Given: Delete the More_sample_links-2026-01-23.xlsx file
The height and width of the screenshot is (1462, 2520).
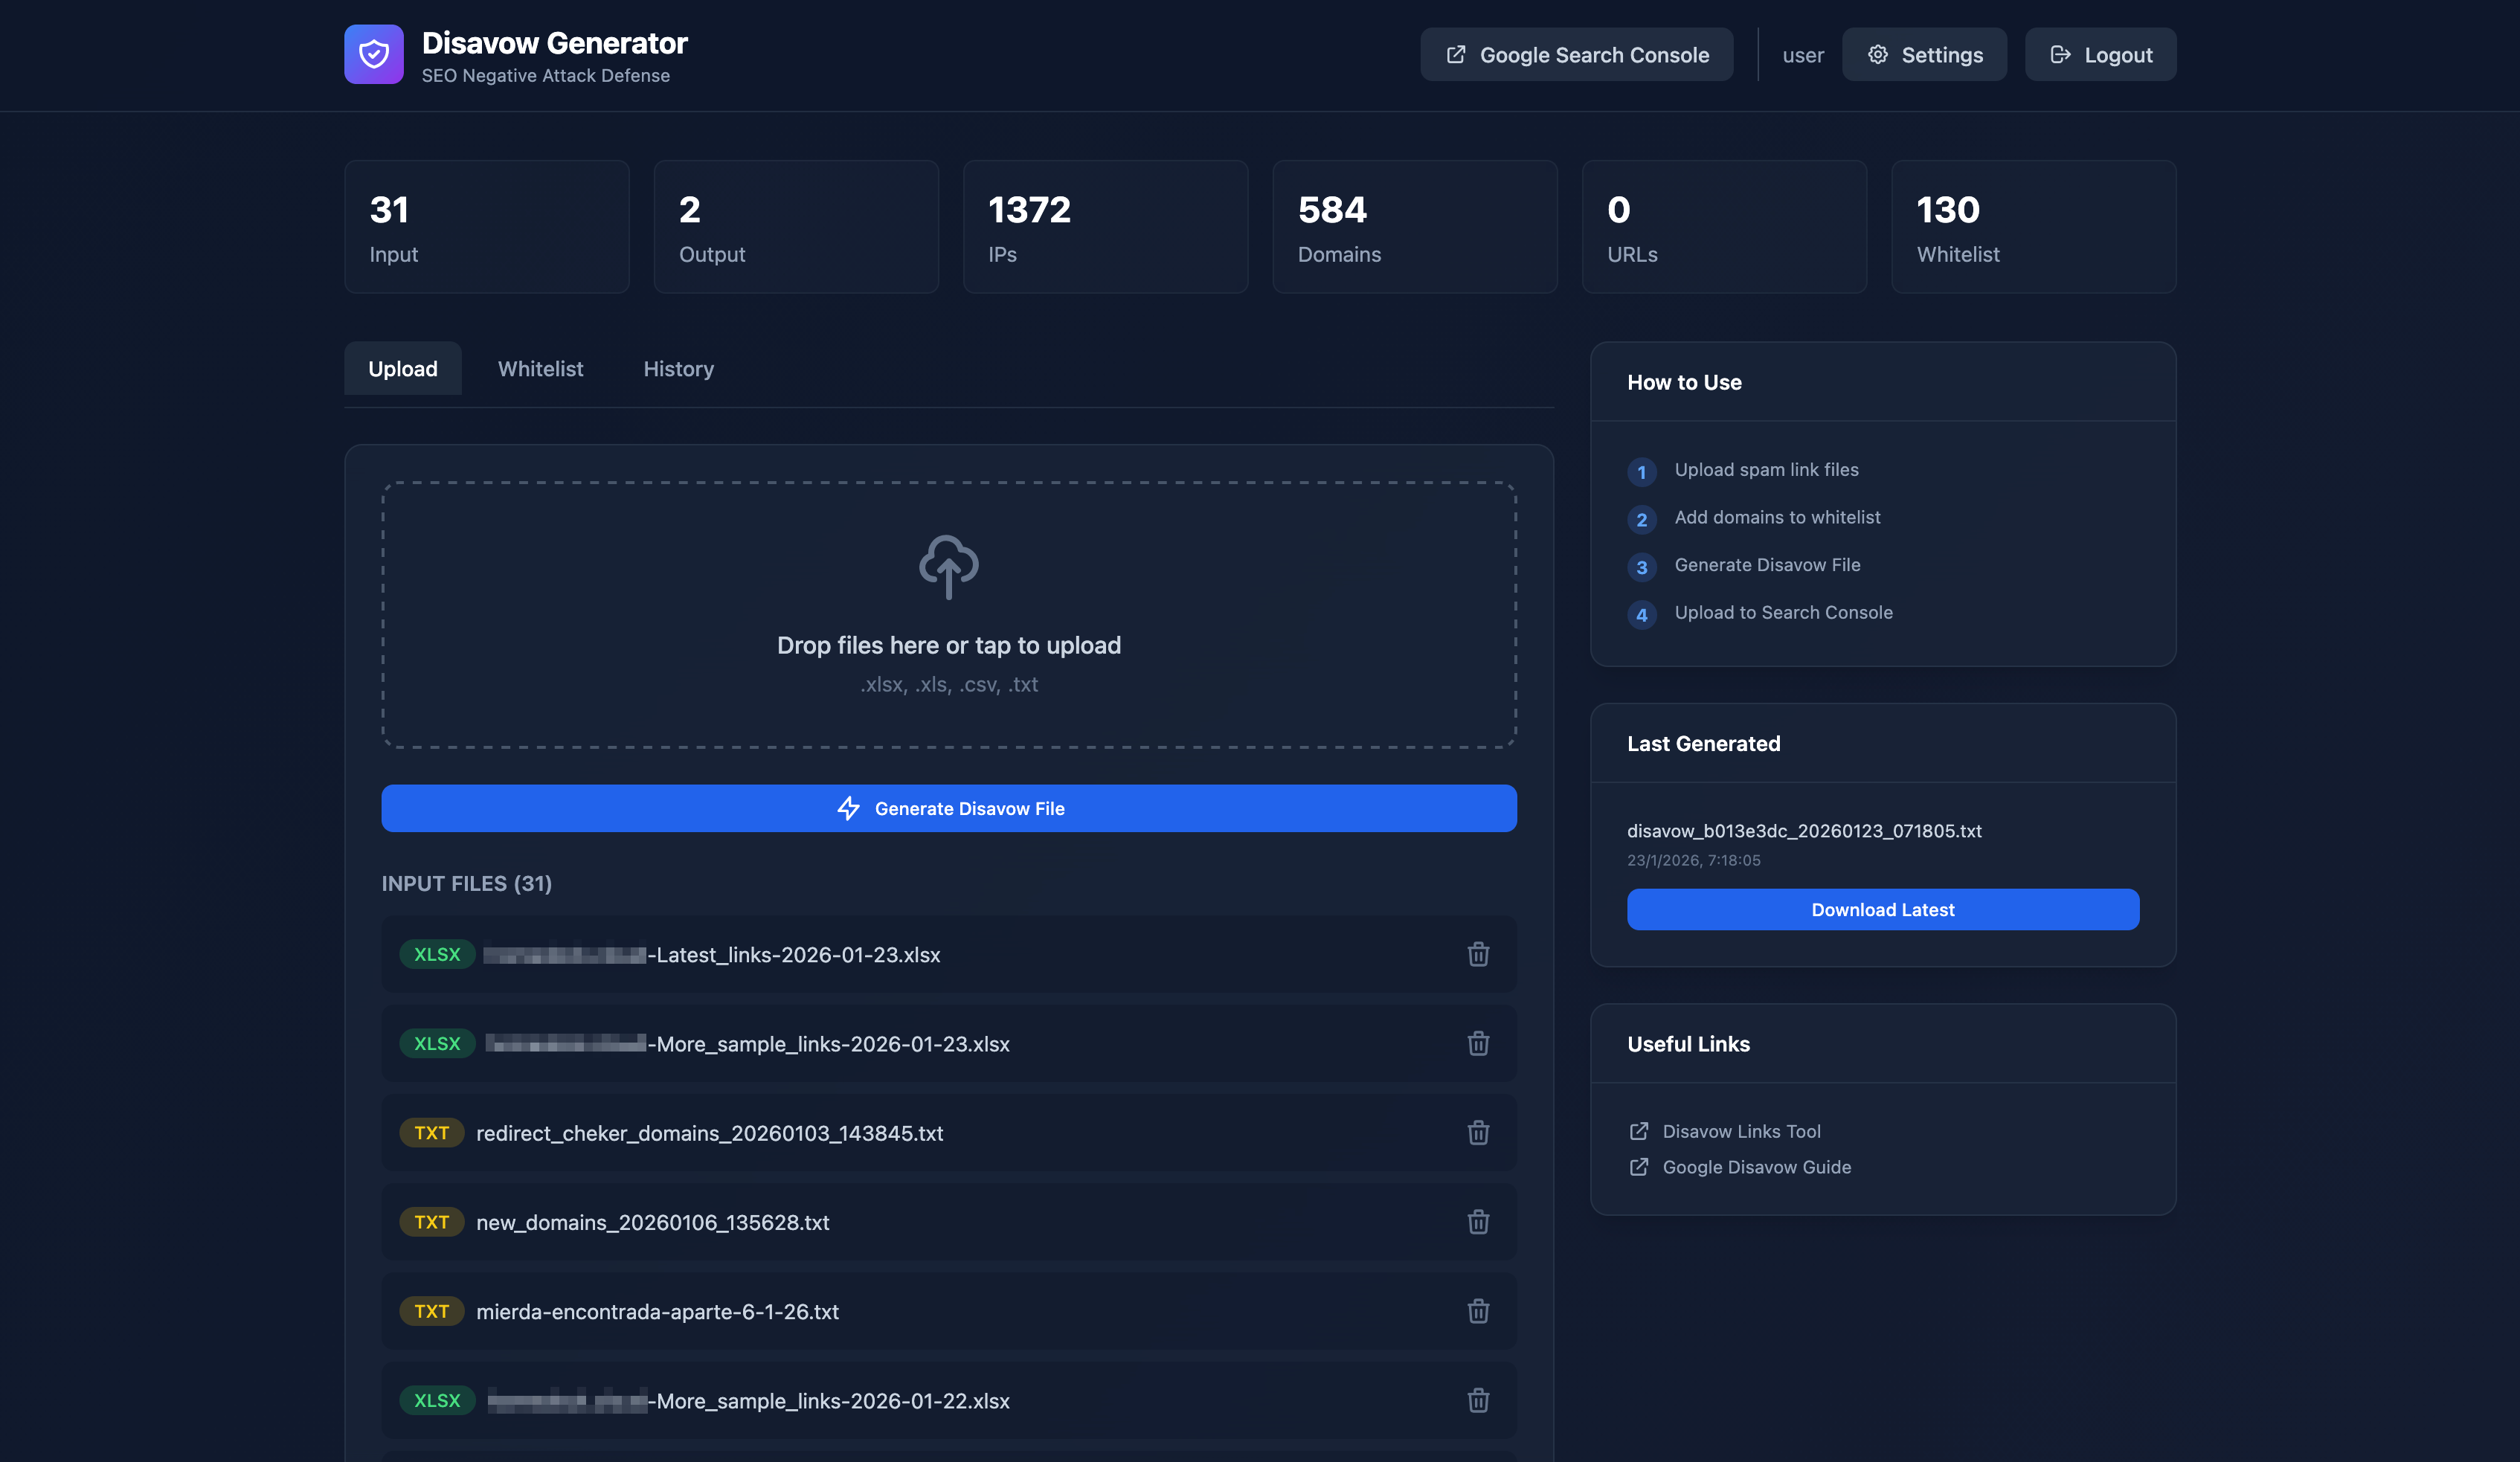Looking at the screenshot, I should click(1477, 1043).
